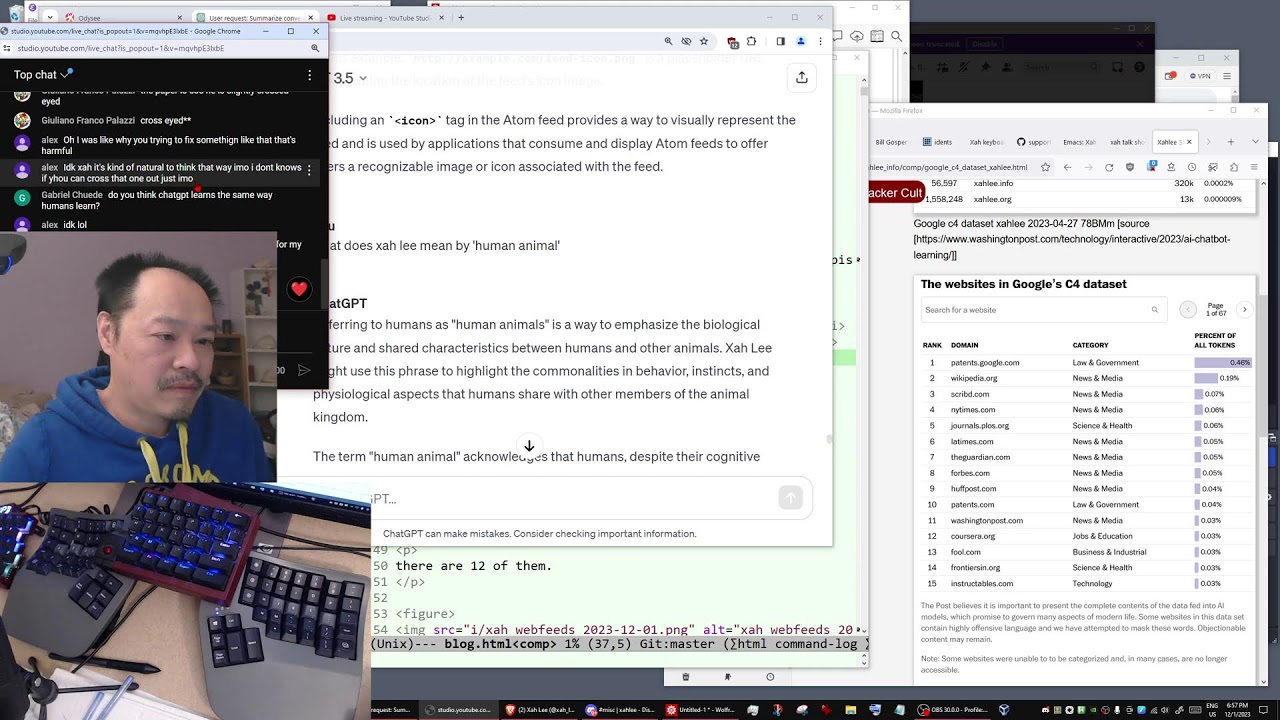Image resolution: width=1280 pixels, height=720 pixels.
Task: Click the share/upload icon in ChatGPT header
Action: 801,78
